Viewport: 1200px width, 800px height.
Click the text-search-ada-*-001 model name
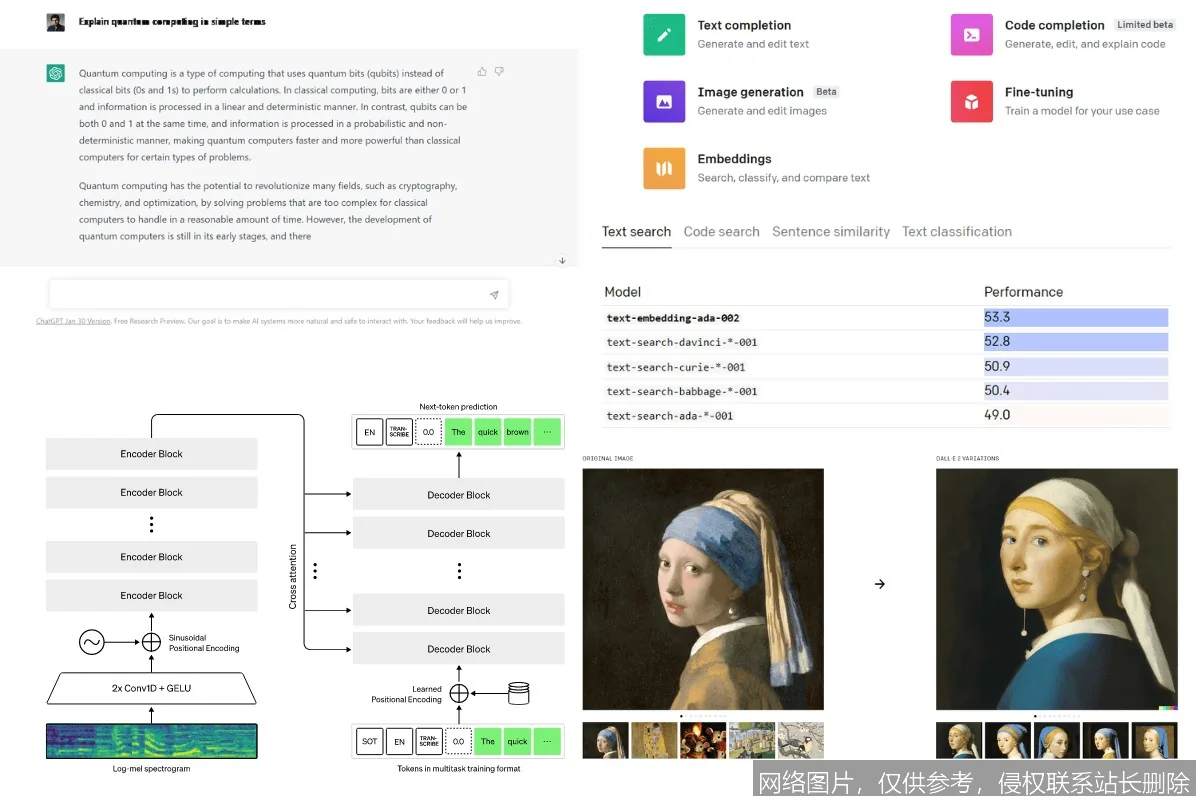[x=670, y=415]
